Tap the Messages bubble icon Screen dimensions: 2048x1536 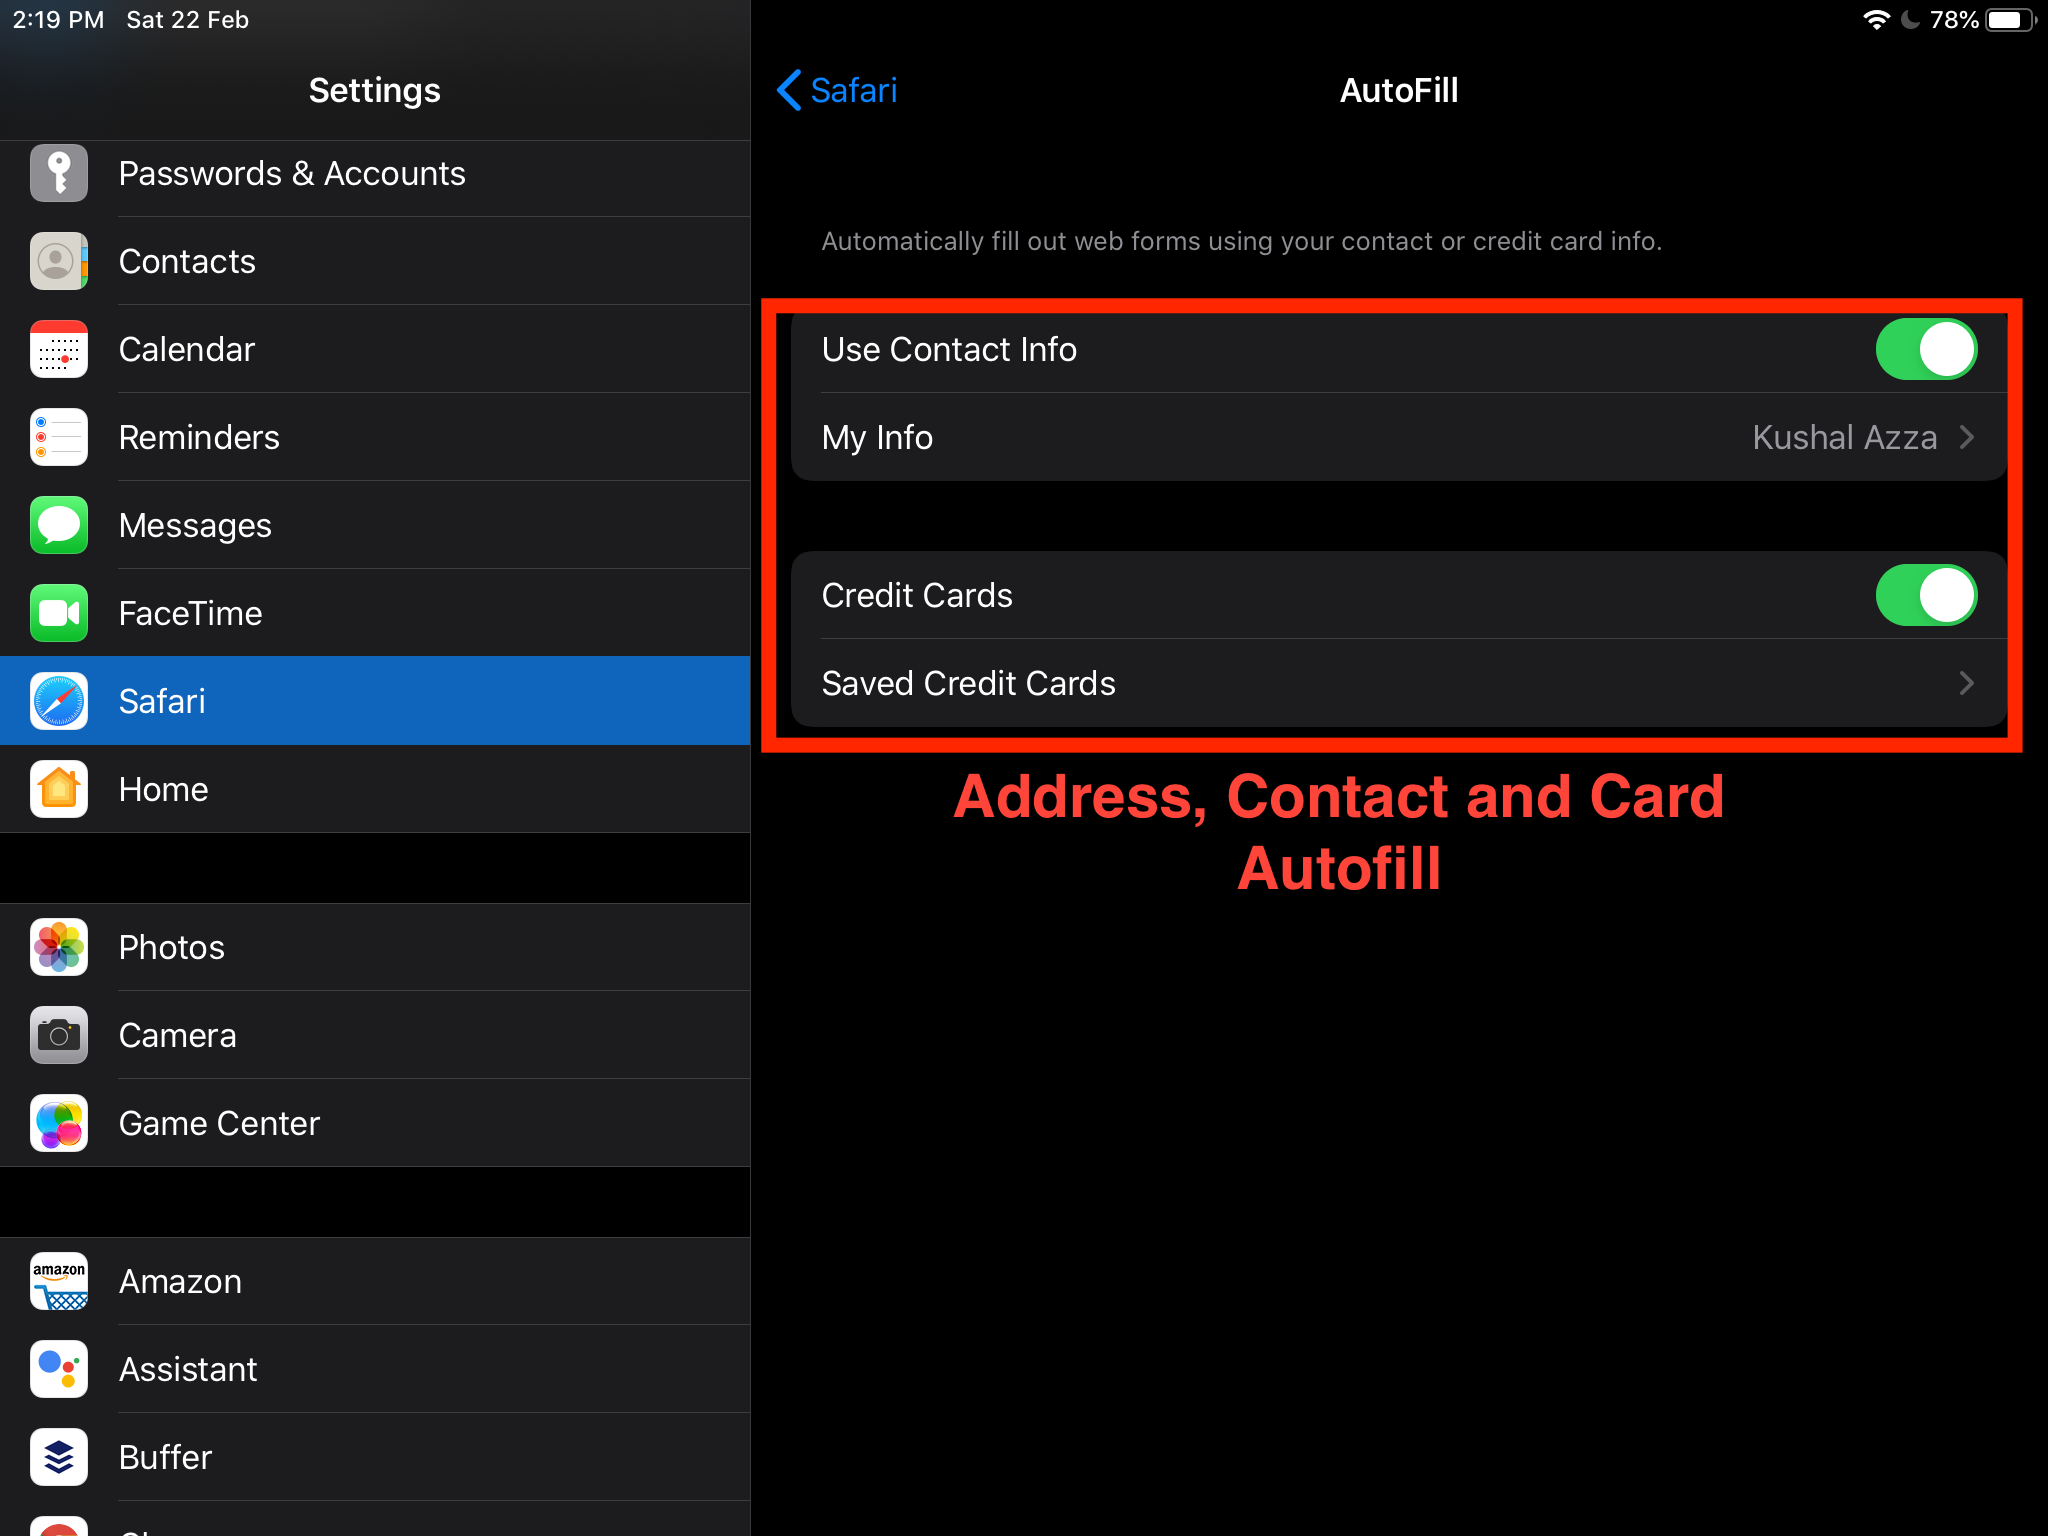(x=59, y=525)
